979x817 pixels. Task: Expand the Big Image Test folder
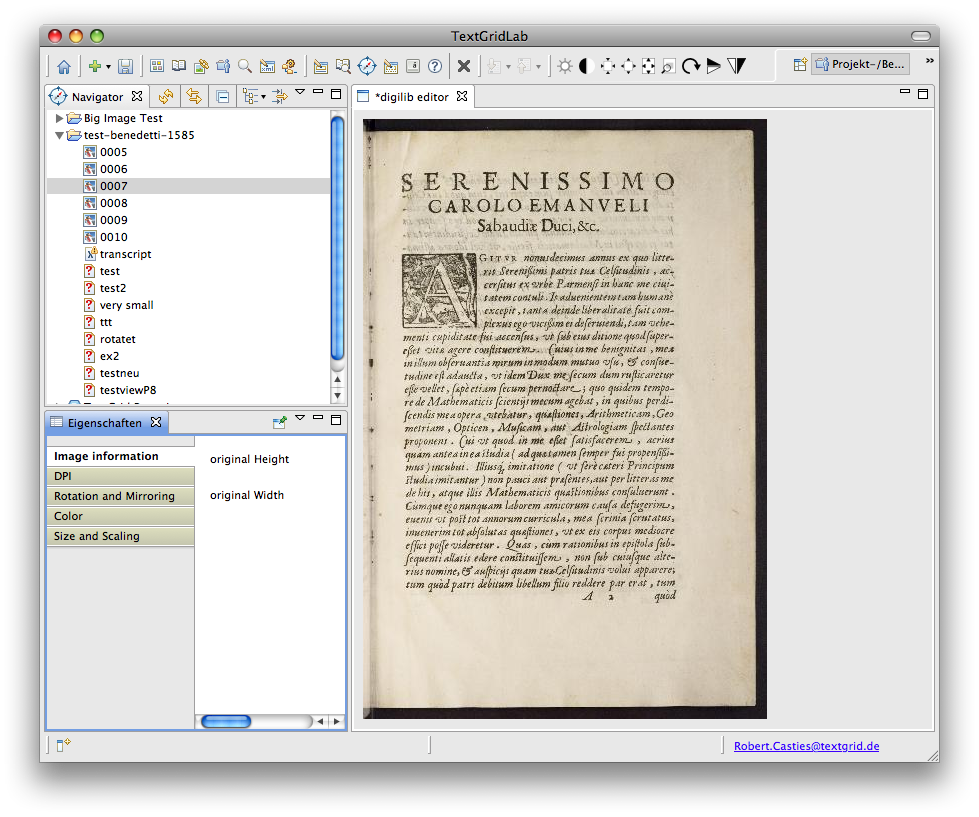pyautogui.click(x=60, y=118)
